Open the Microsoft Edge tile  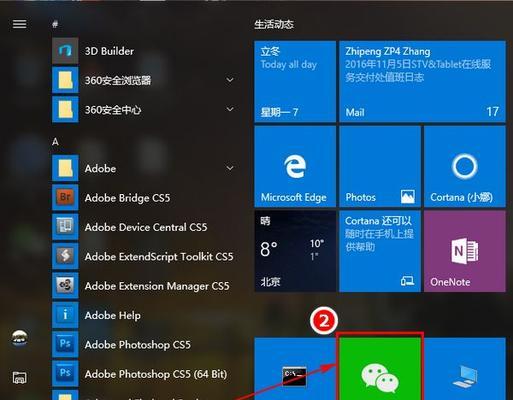pos(295,166)
